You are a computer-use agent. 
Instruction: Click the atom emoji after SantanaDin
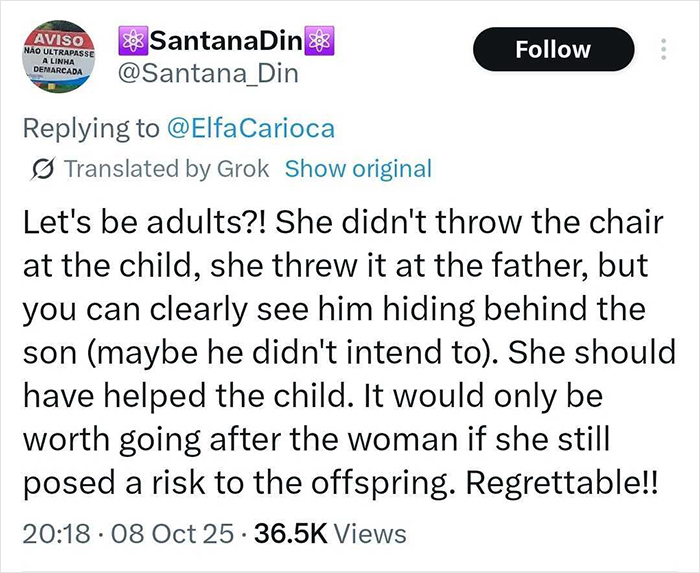click(319, 41)
